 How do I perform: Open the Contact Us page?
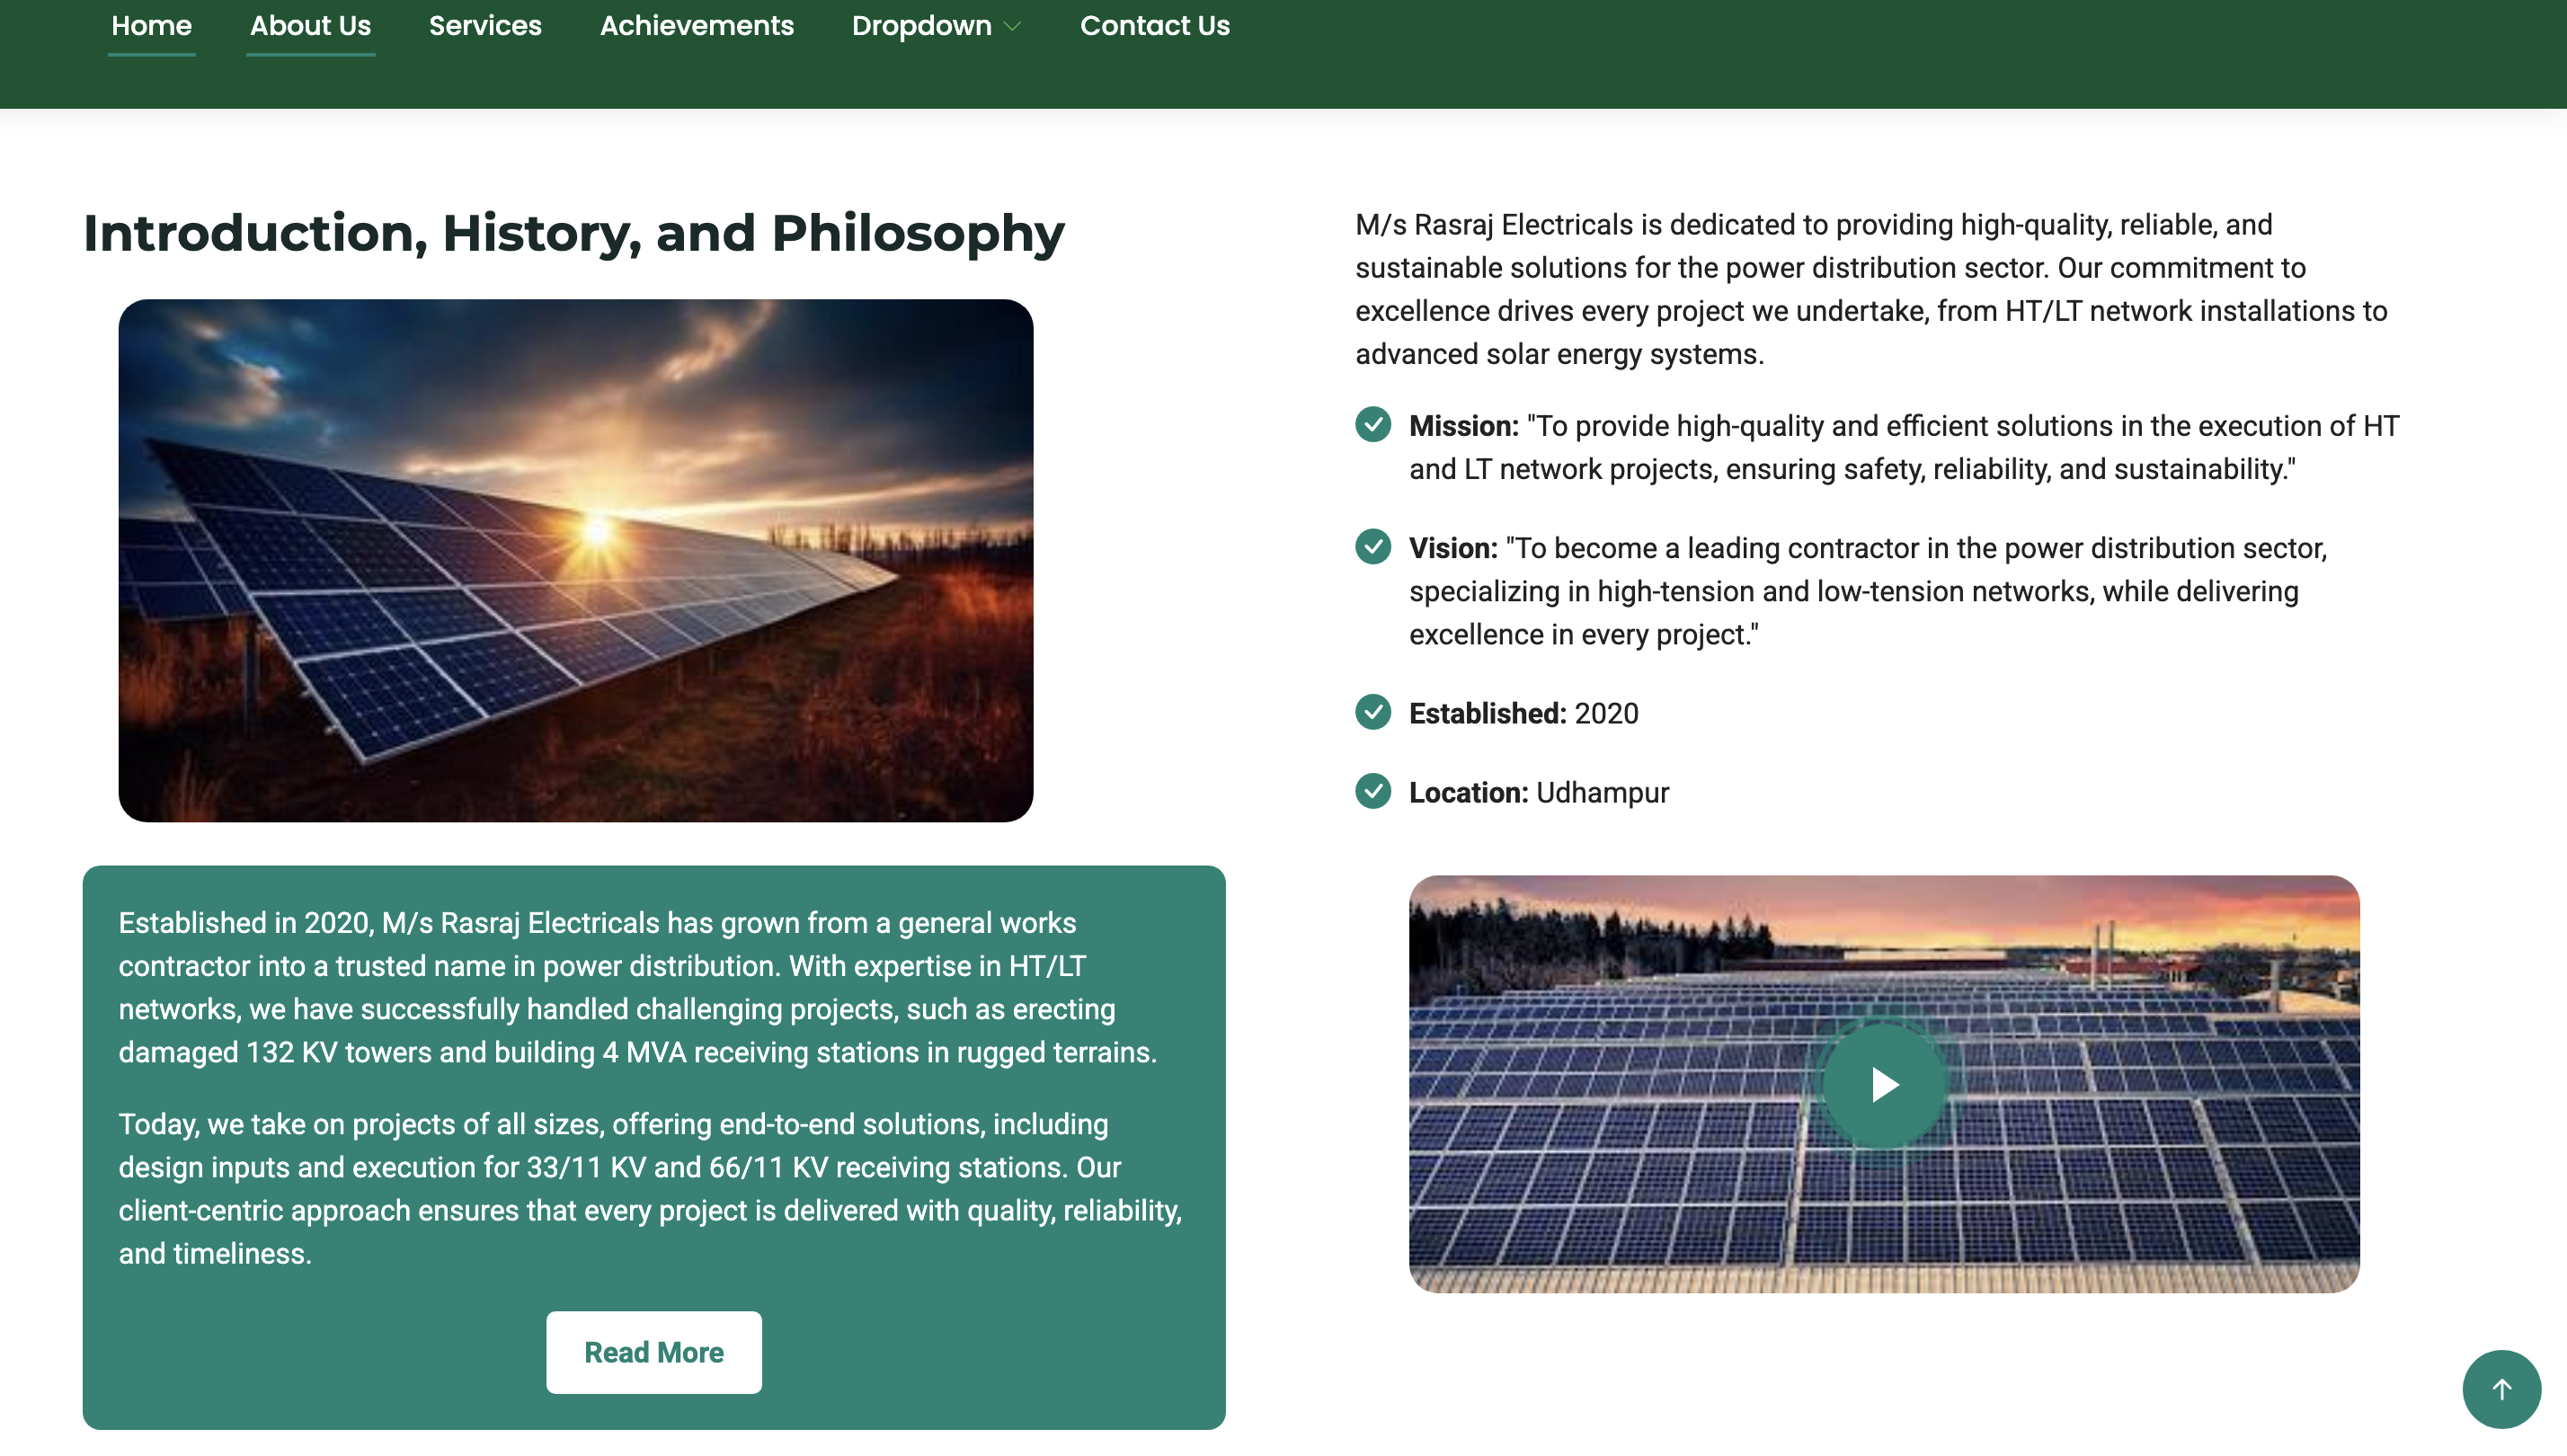tap(1154, 26)
